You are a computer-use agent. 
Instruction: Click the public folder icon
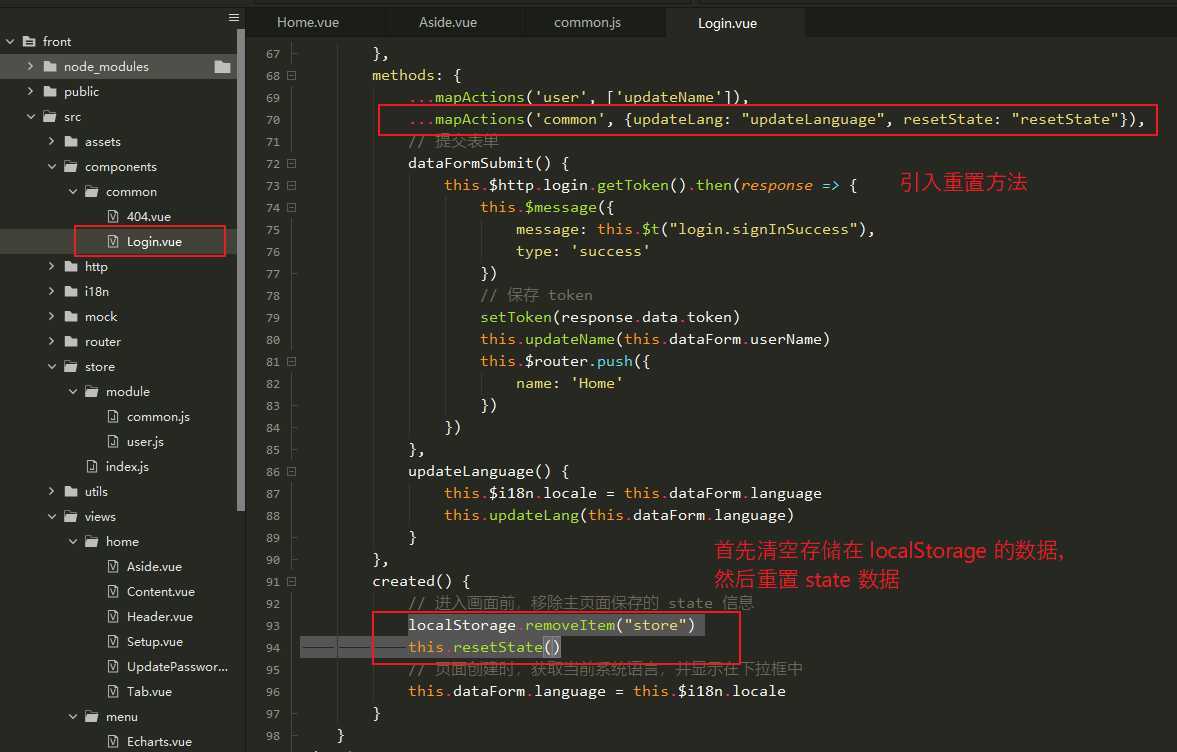click(50, 92)
